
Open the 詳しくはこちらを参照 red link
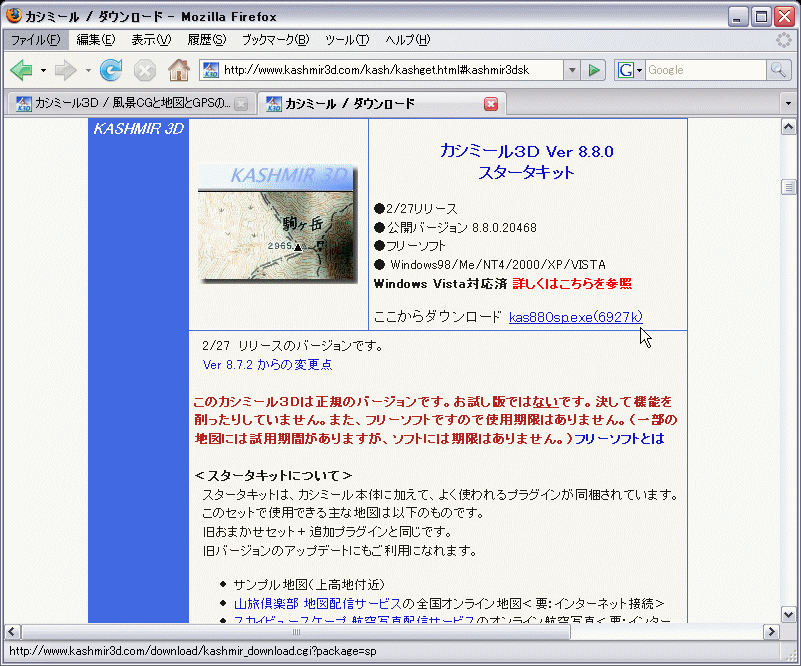pos(572,283)
